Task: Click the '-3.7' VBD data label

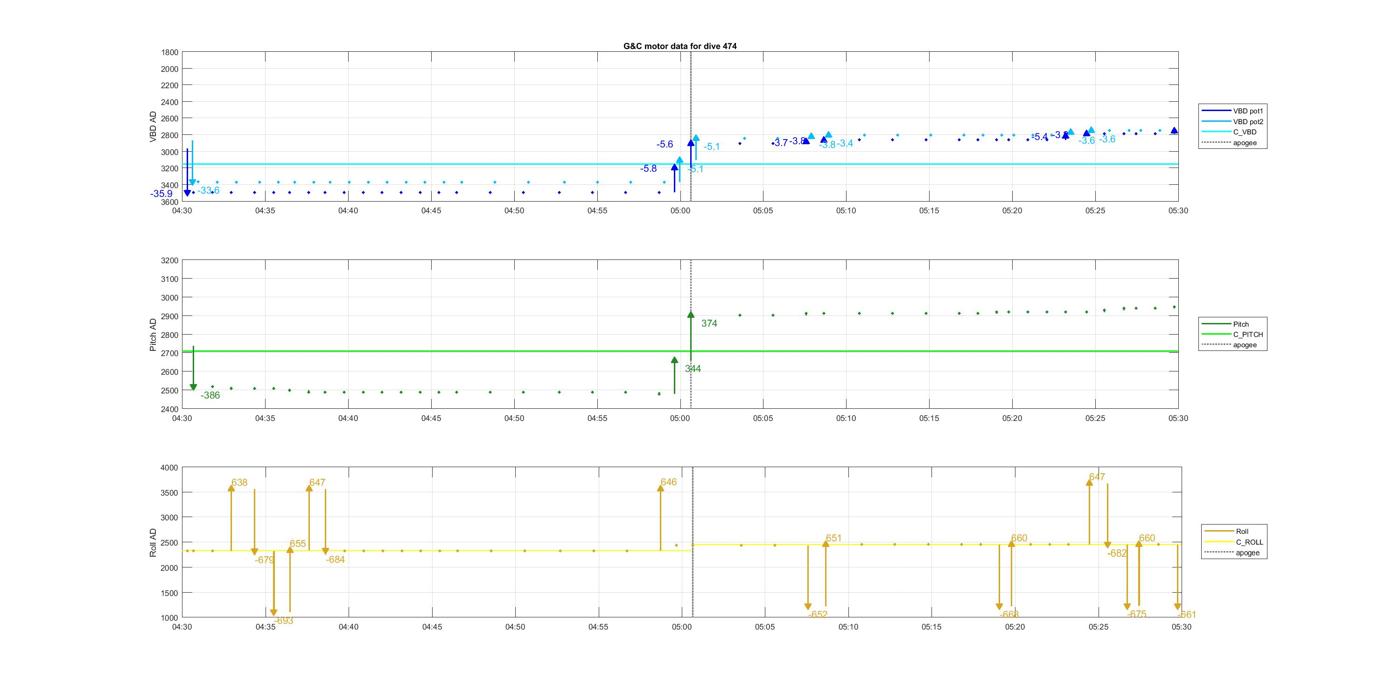Action: [x=780, y=143]
